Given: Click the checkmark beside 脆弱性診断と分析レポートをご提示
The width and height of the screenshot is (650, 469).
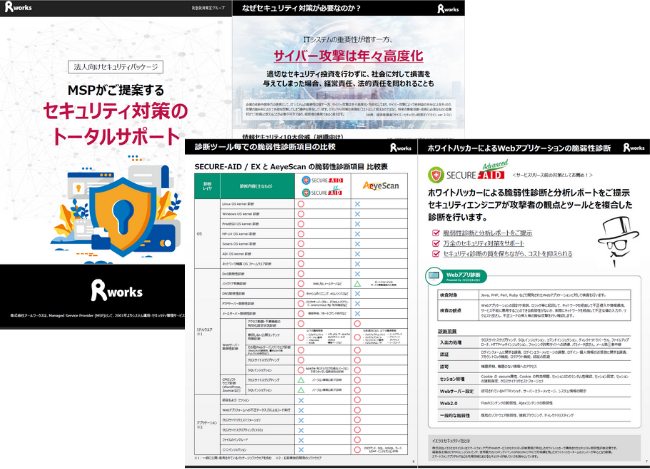Looking at the screenshot, I should pos(435,233).
